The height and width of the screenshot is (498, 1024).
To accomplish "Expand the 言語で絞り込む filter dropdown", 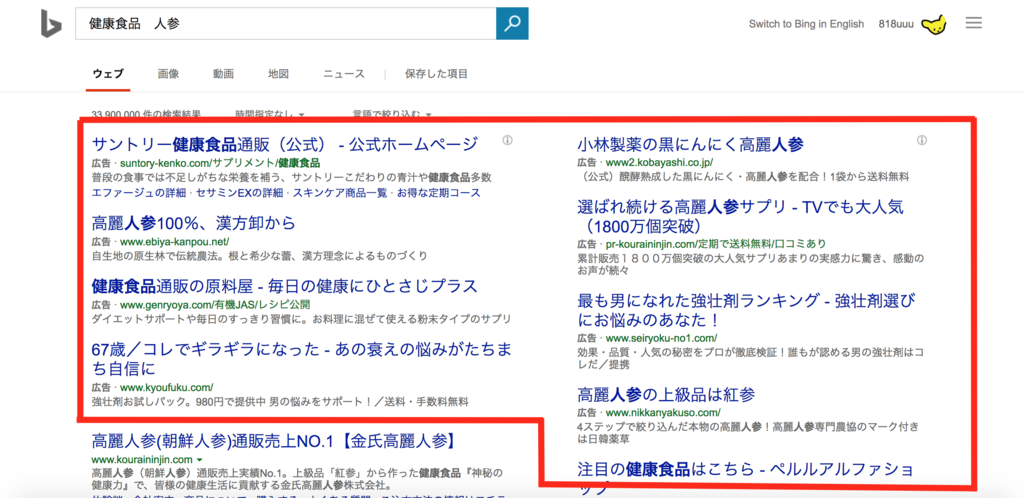I will click(x=392, y=114).
